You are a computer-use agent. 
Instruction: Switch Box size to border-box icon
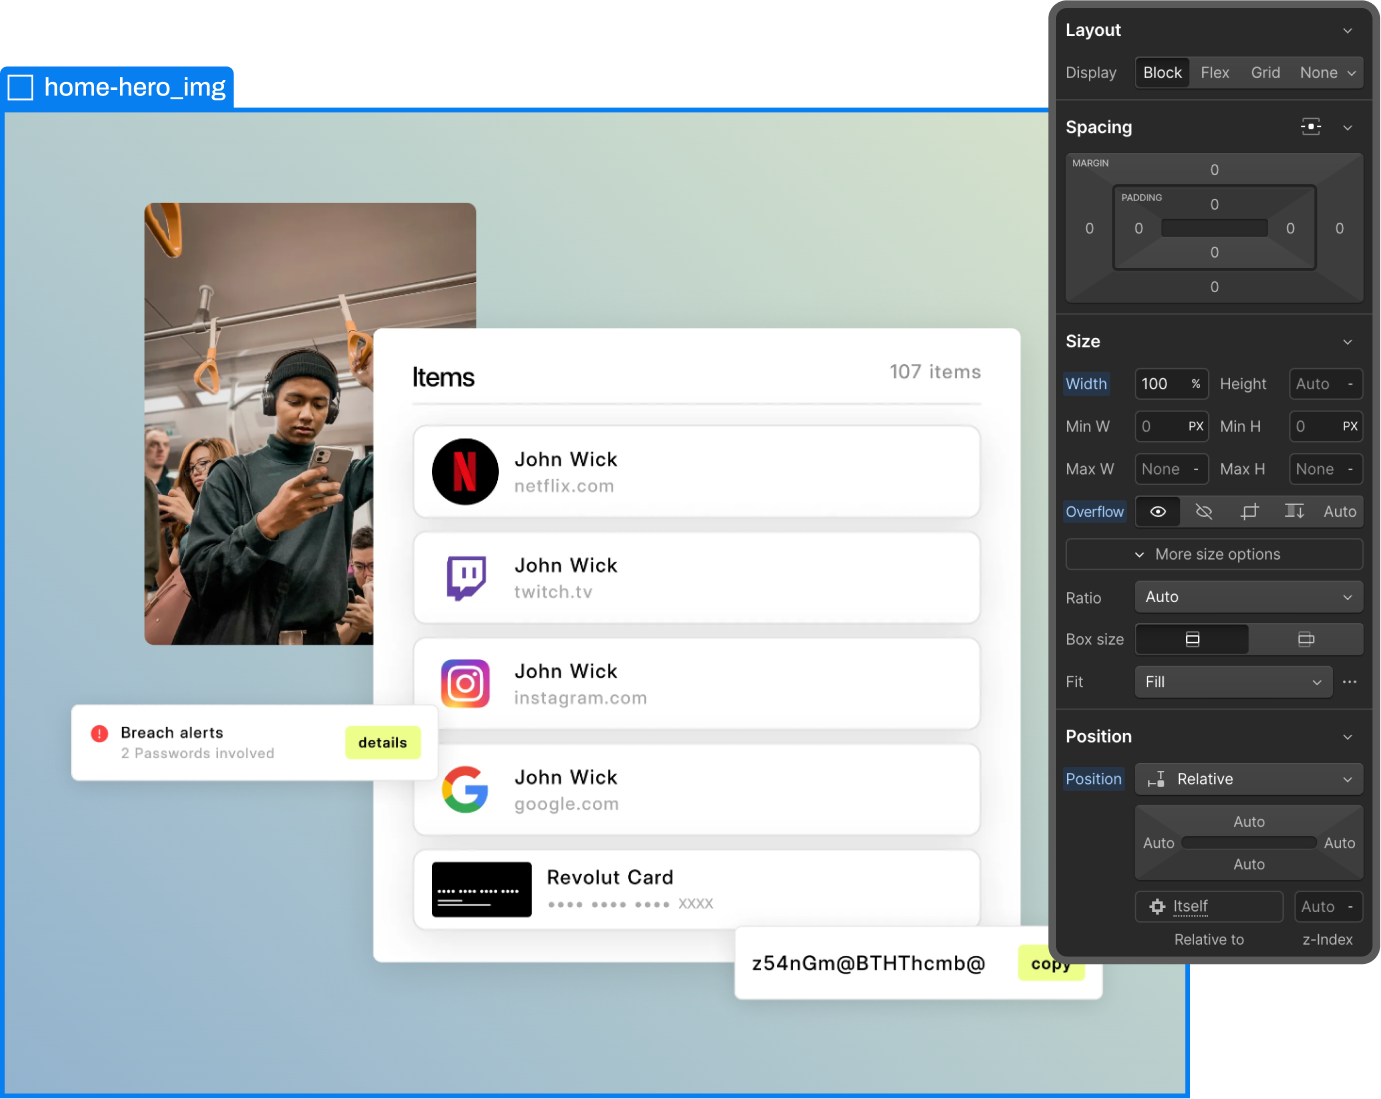pos(1192,639)
